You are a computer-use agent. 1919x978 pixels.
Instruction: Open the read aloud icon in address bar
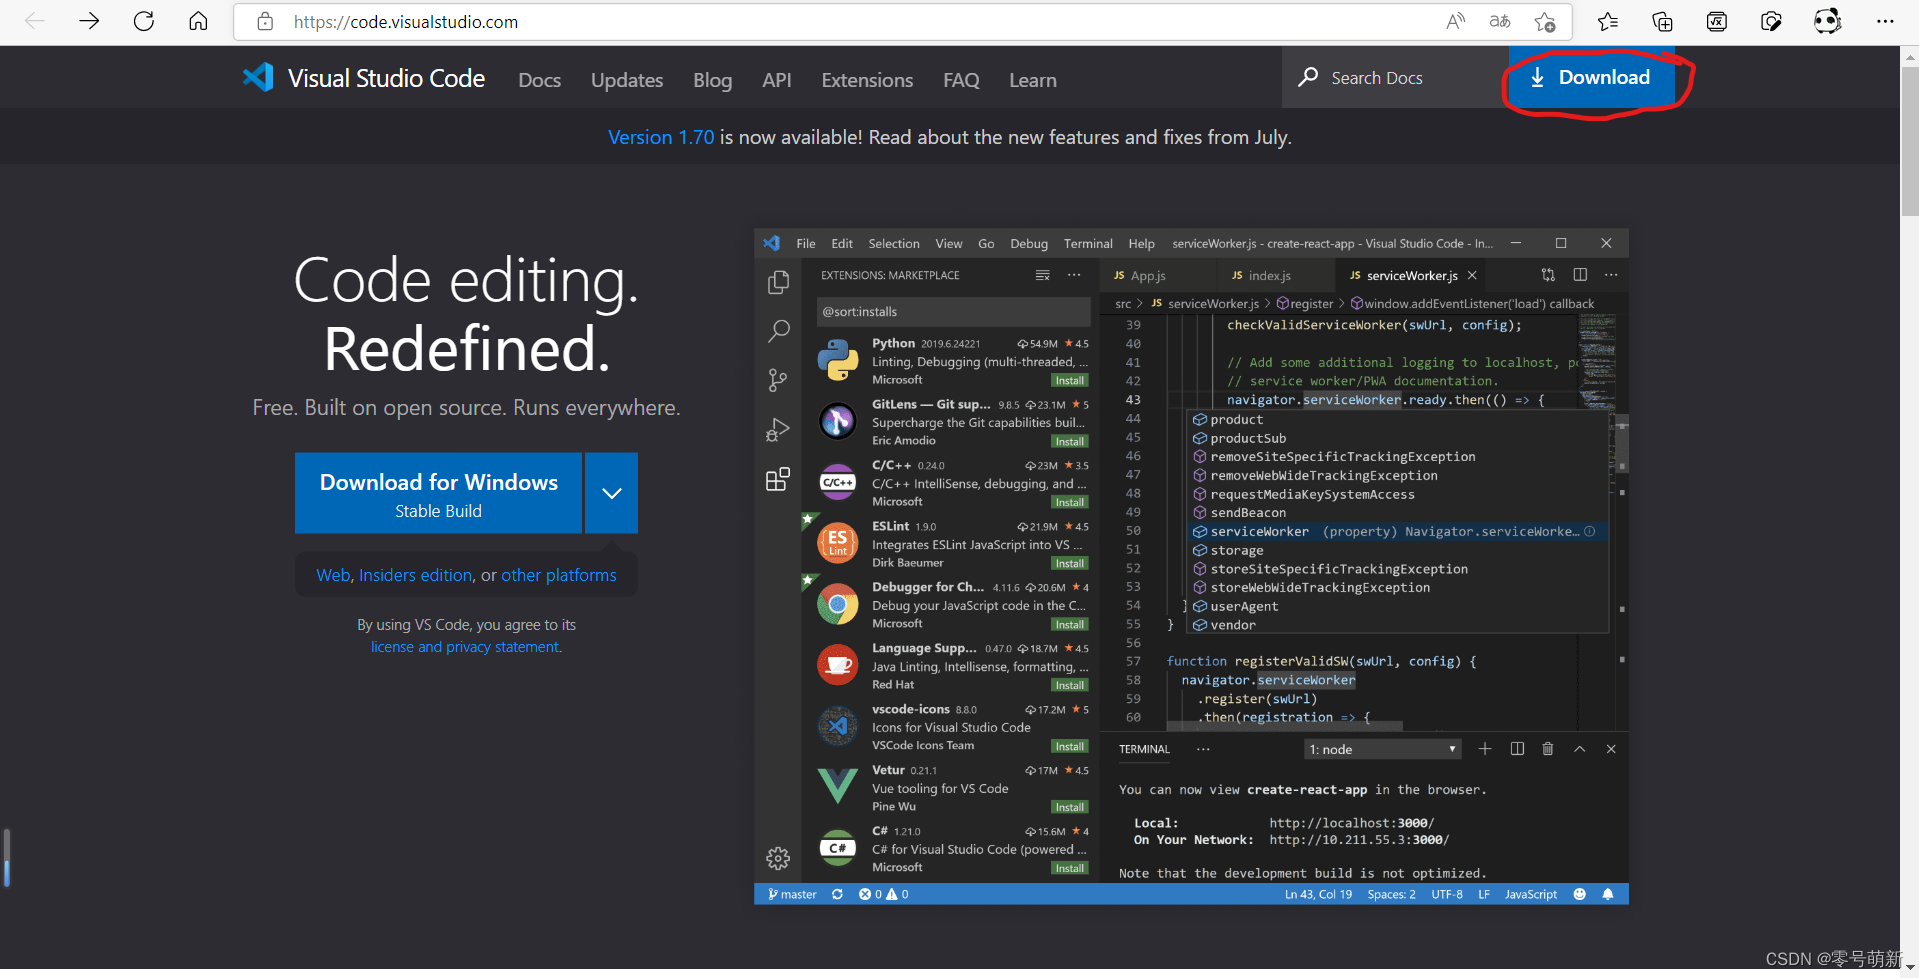pos(1455,21)
